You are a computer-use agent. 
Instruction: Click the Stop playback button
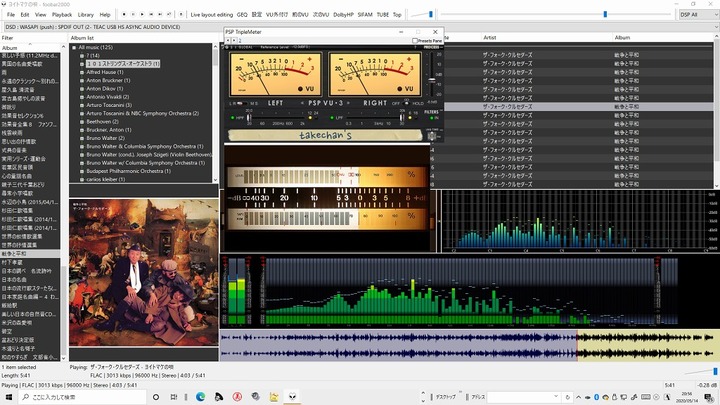tap(124, 15)
